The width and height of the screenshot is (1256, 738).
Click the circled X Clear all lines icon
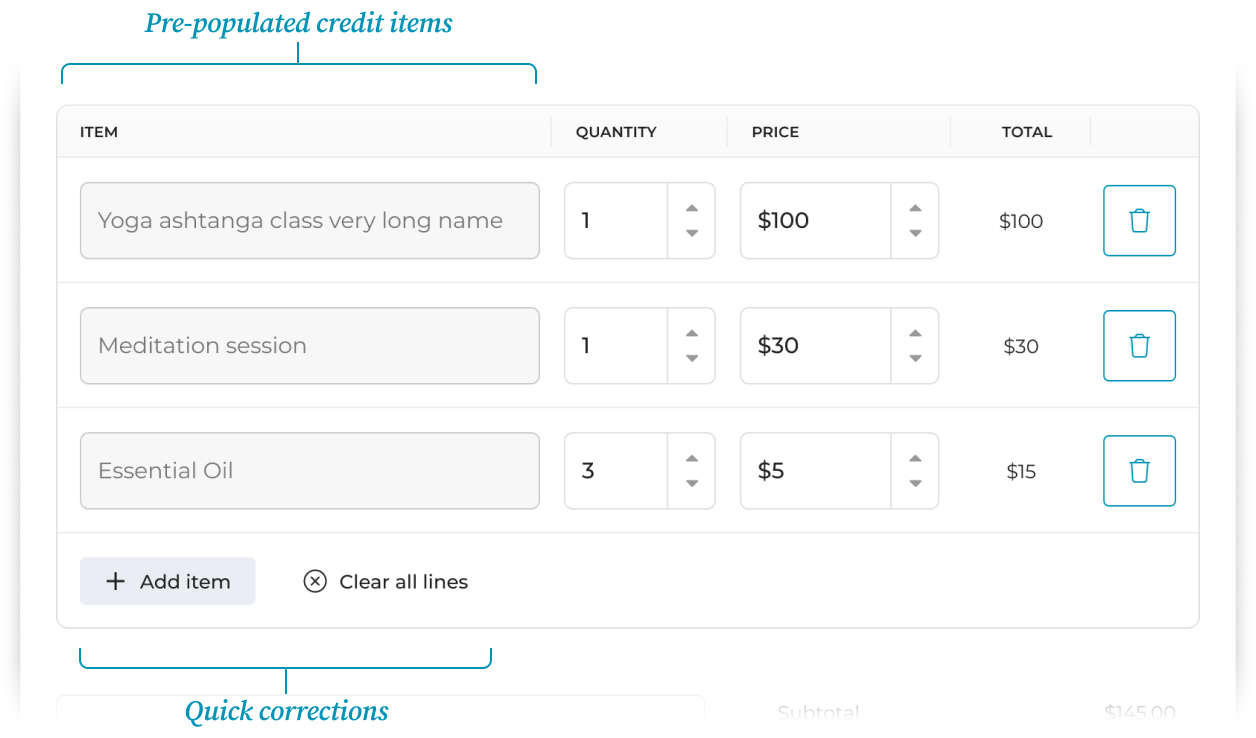pos(315,581)
